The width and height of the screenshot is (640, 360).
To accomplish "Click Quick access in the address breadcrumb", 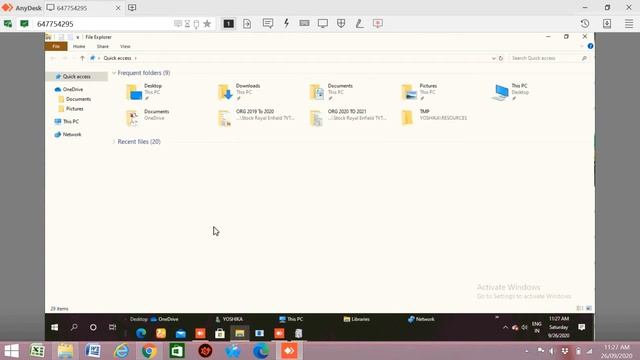I will point(117,58).
